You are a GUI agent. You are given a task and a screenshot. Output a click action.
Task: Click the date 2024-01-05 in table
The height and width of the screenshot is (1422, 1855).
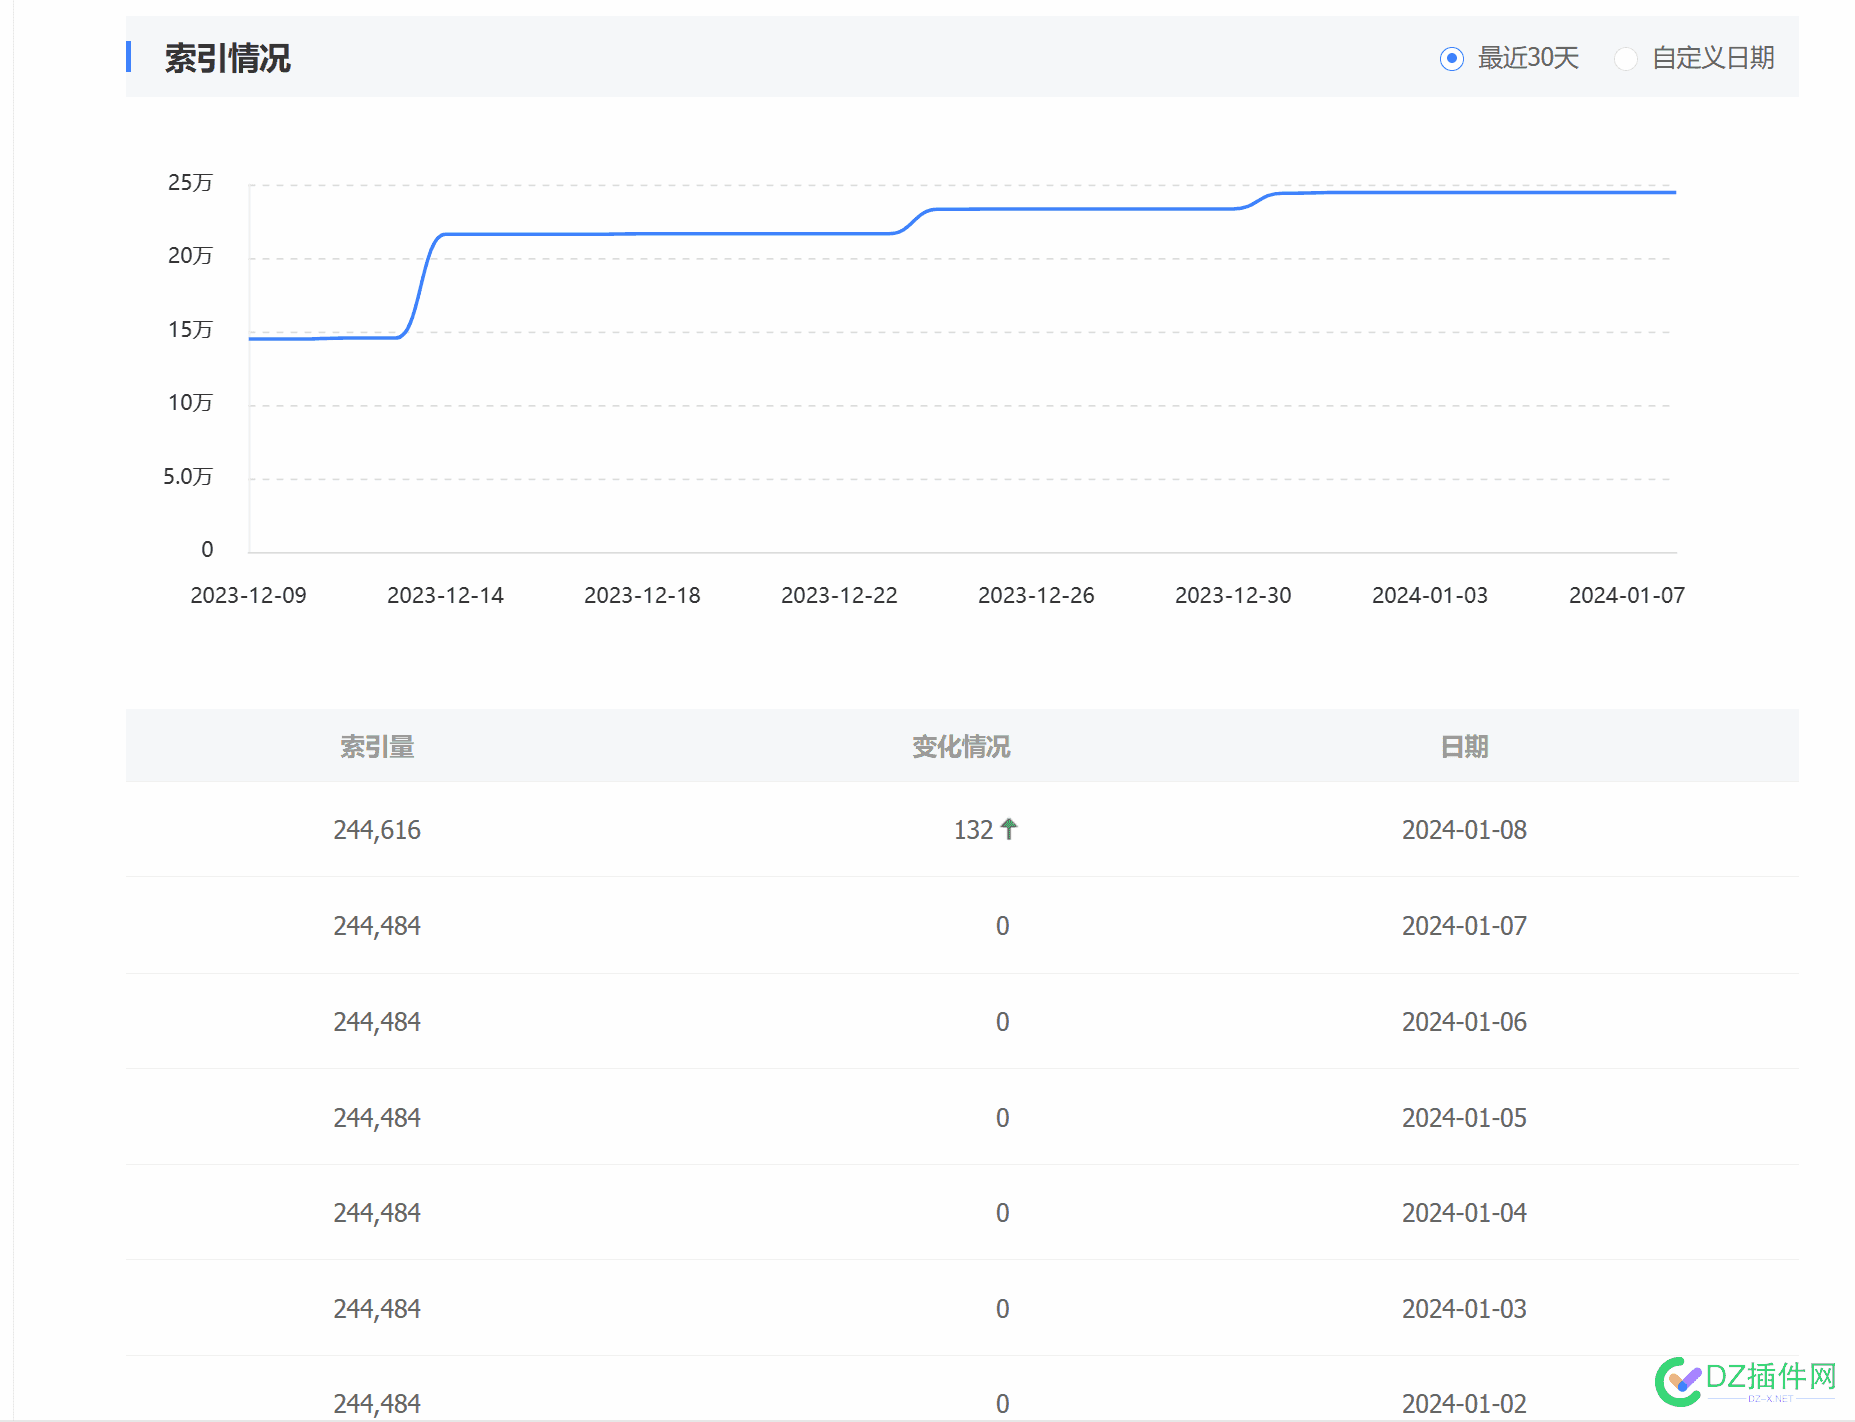tap(1464, 1118)
